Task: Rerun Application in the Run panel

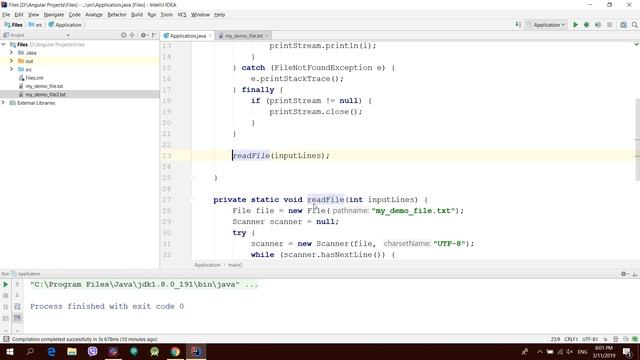Action: tap(6, 284)
